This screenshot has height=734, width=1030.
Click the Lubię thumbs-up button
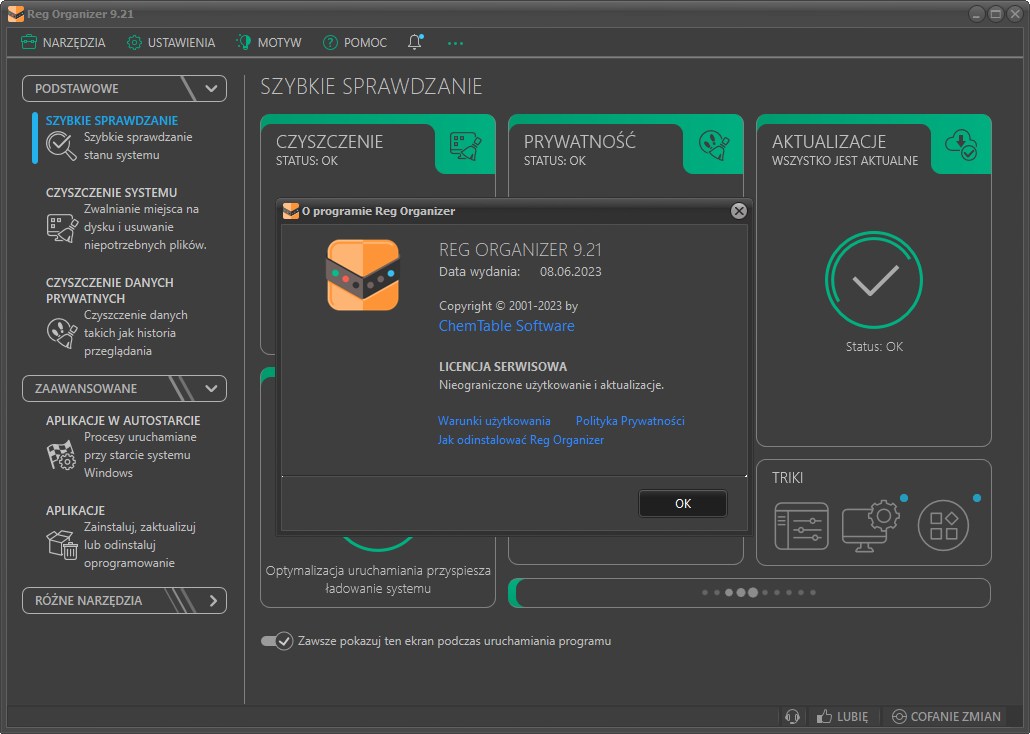(842, 716)
